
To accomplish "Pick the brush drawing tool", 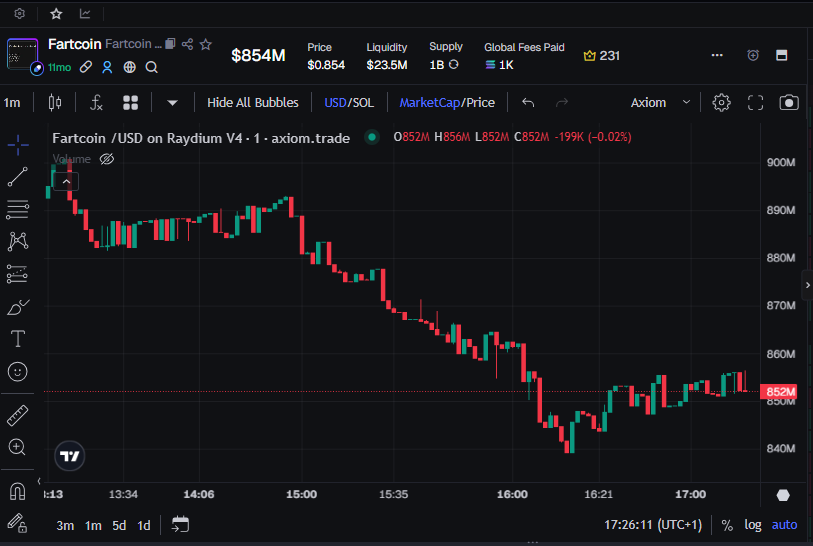I will pyautogui.click(x=18, y=307).
